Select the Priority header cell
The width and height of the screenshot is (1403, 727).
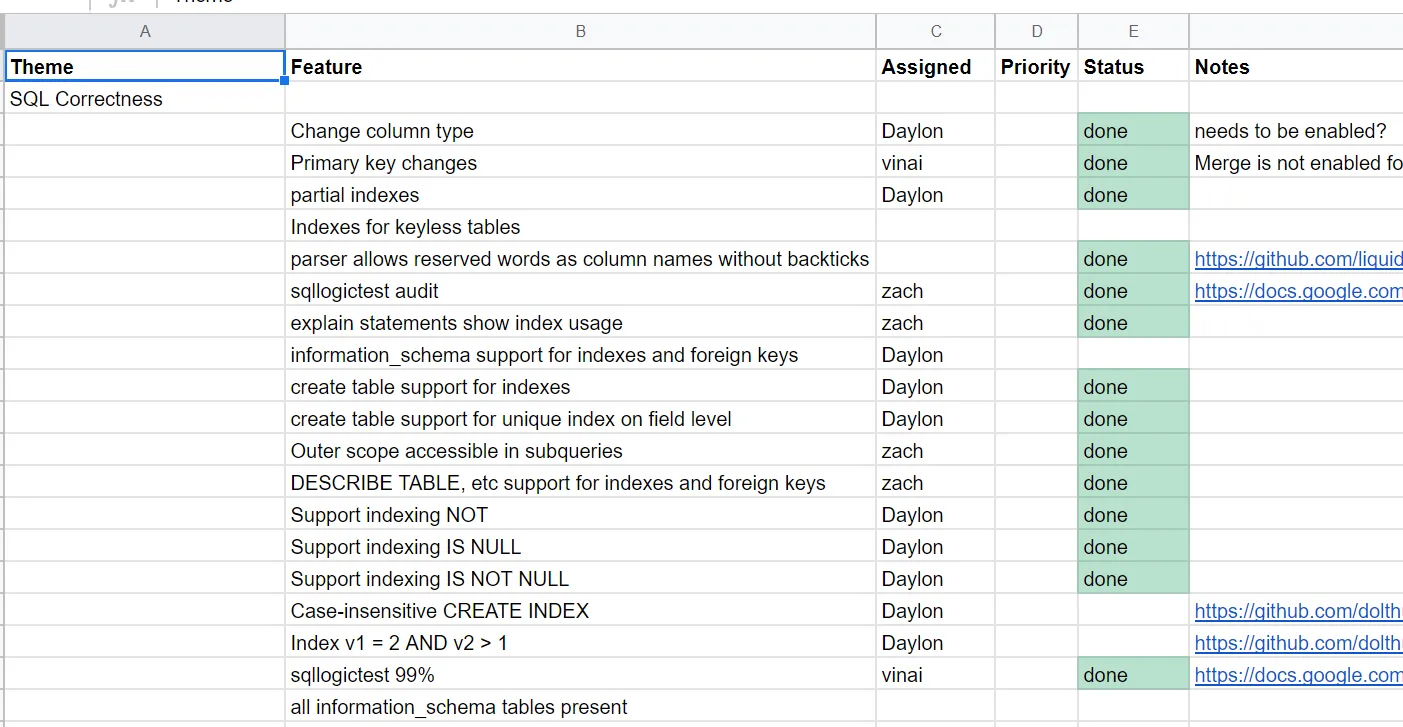click(x=1035, y=66)
